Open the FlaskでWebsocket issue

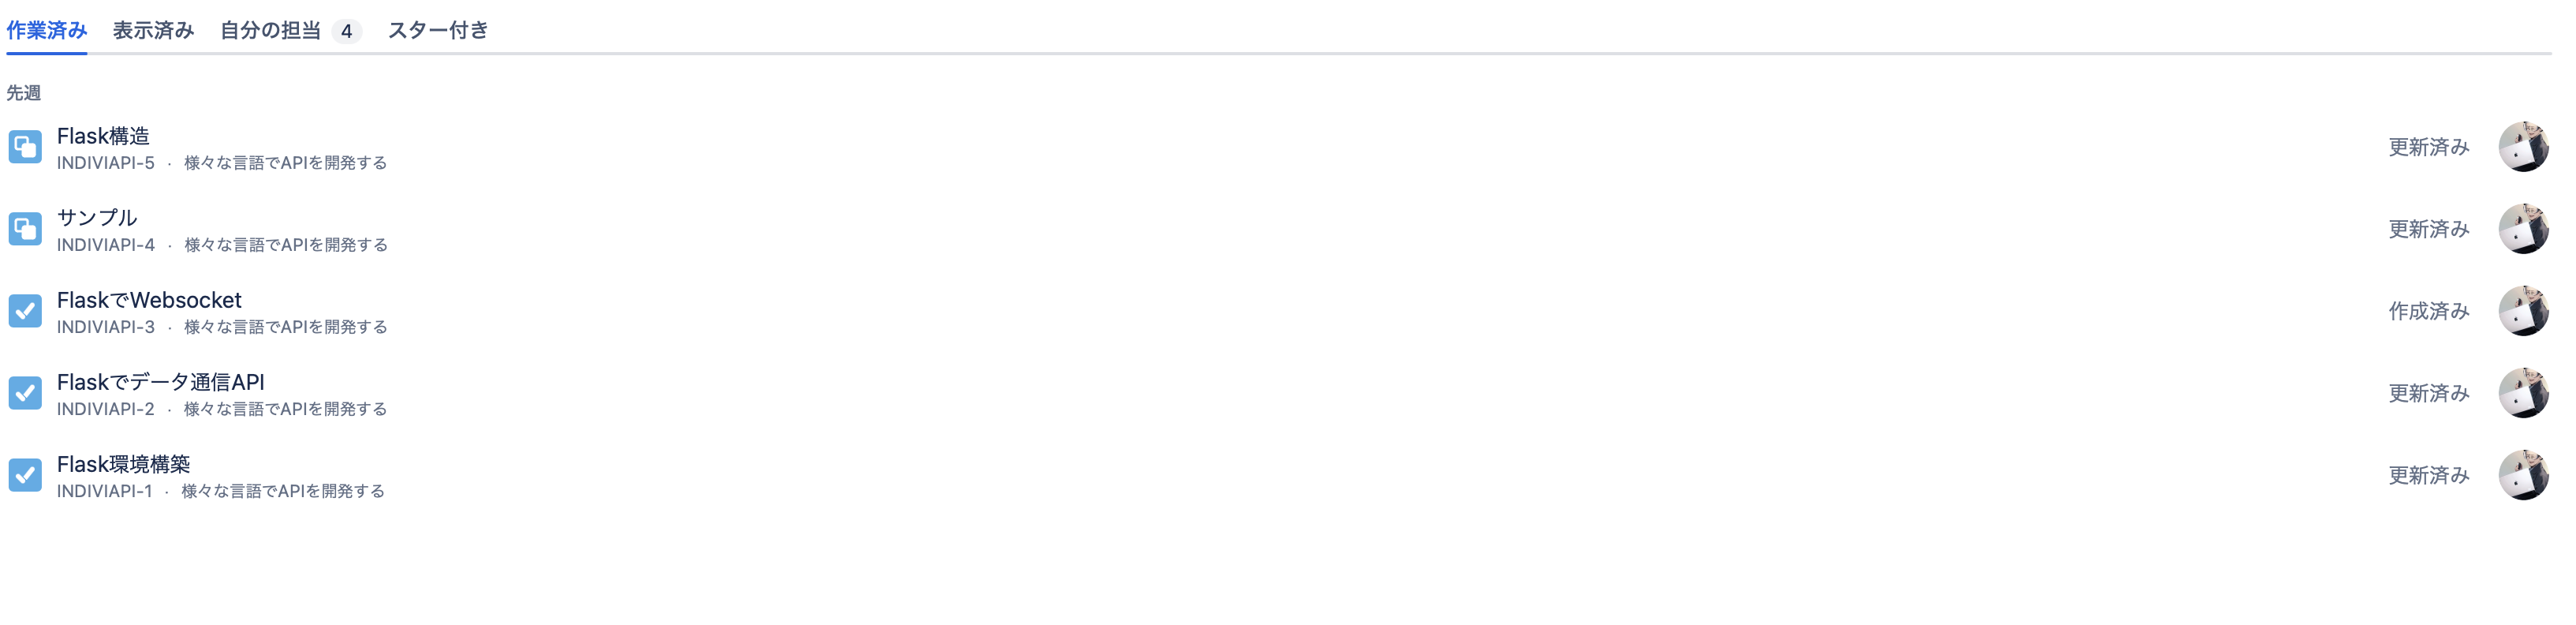click(x=149, y=300)
